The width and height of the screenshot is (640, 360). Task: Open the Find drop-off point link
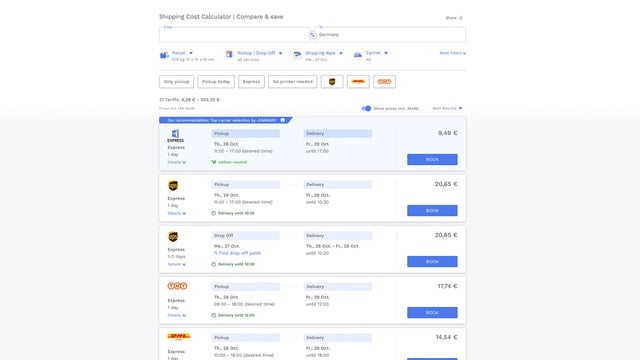238,253
